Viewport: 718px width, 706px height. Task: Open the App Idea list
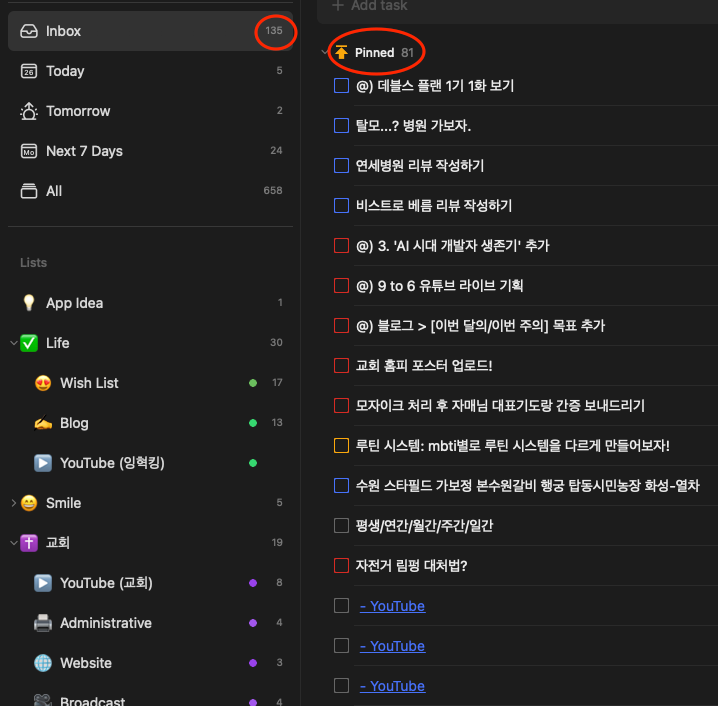(x=150, y=303)
